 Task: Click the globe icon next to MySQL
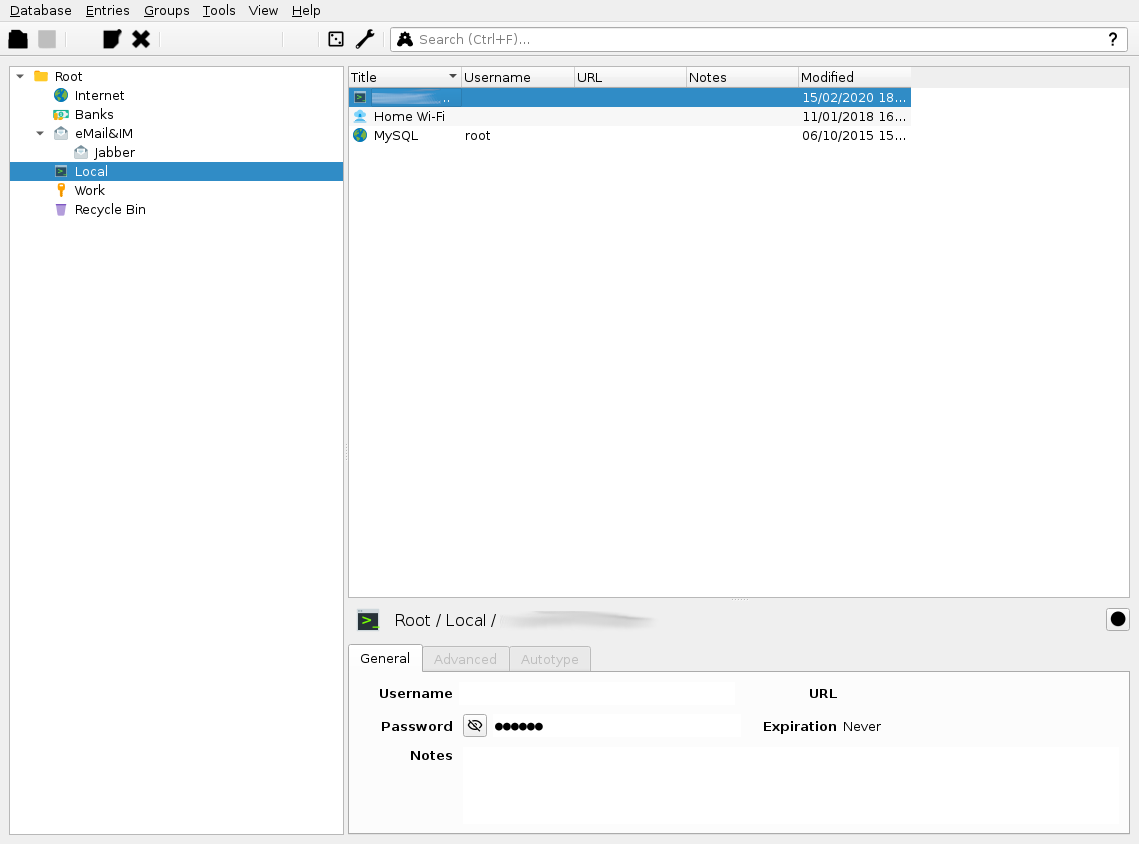click(x=359, y=135)
